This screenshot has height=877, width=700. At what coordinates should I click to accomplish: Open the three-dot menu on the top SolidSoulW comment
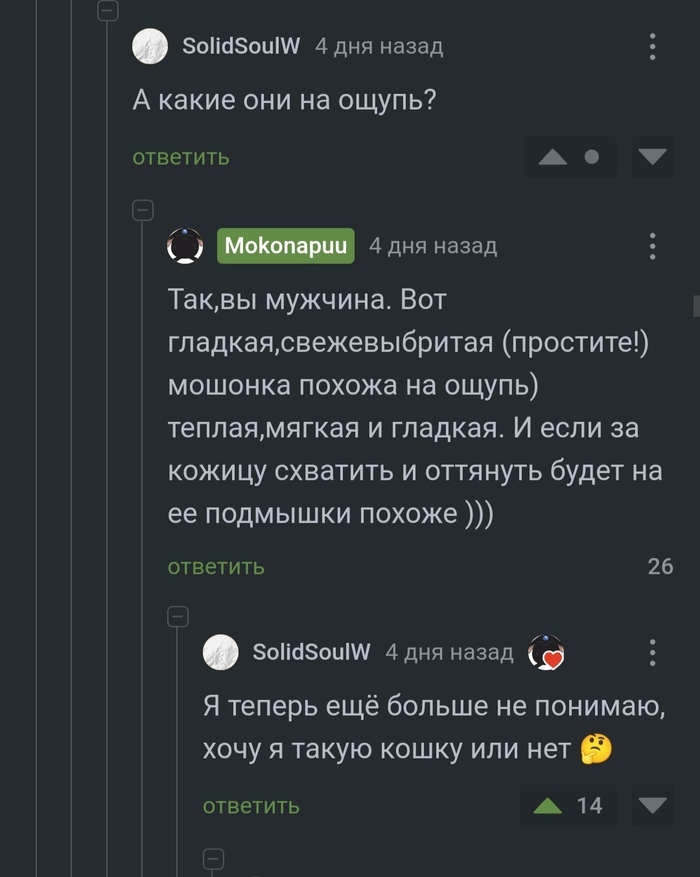pyautogui.click(x=652, y=47)
